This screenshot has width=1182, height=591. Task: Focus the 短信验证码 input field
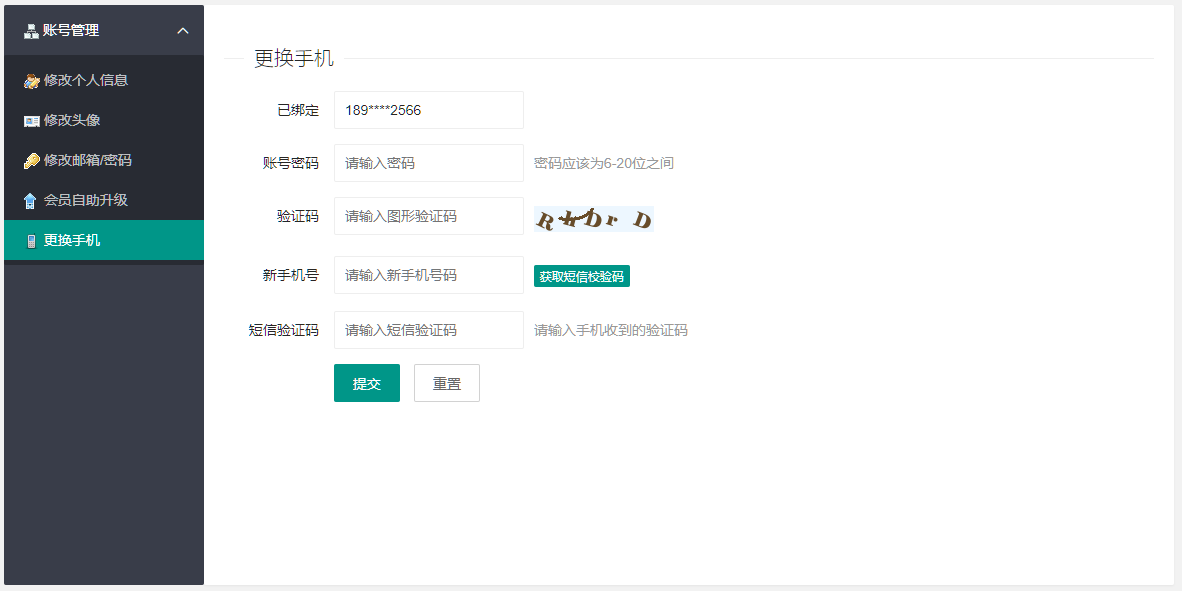[429, 330]
